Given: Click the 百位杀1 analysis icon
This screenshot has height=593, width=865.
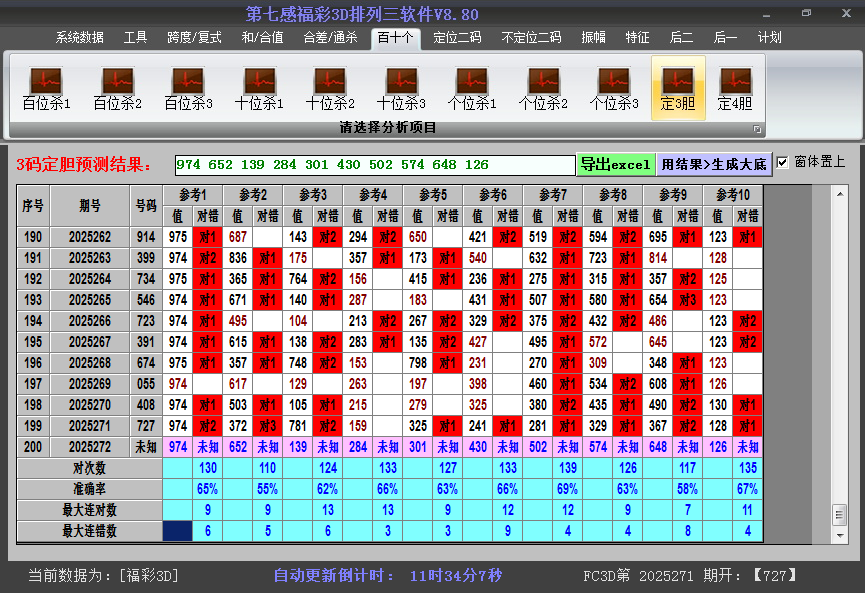Looking at the screenshot, I should coord(46,88).
